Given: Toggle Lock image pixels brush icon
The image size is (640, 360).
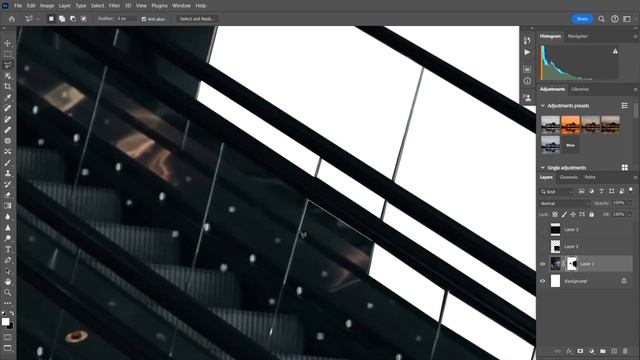Looking at the screenshot, I should click(x=564, y=214).
